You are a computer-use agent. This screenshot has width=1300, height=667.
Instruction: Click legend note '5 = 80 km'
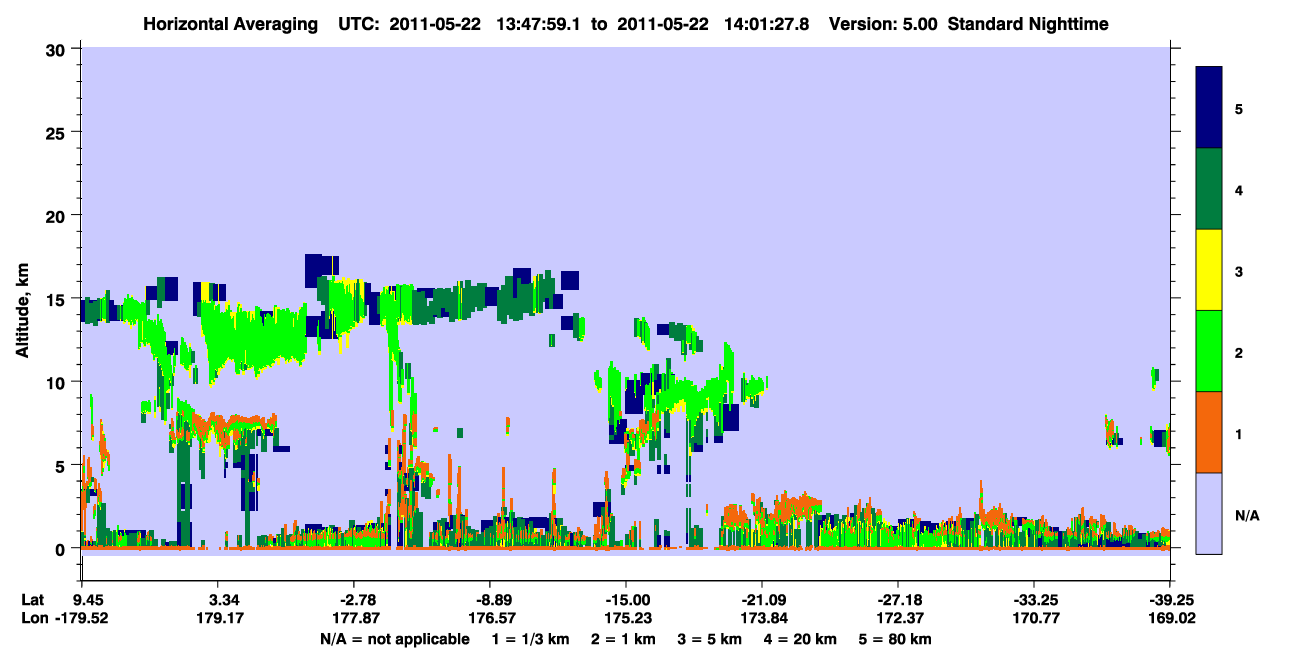click(x=896, y=639)
